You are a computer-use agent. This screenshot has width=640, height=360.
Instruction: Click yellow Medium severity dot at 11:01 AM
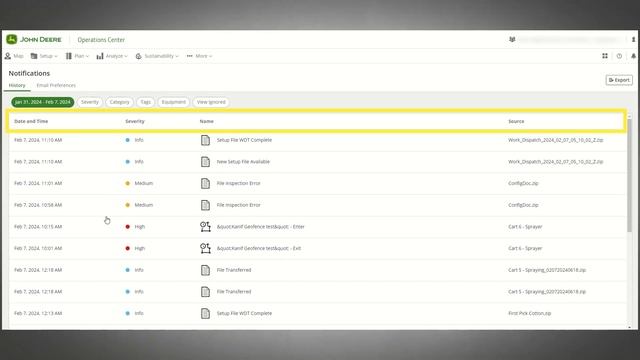128,183
